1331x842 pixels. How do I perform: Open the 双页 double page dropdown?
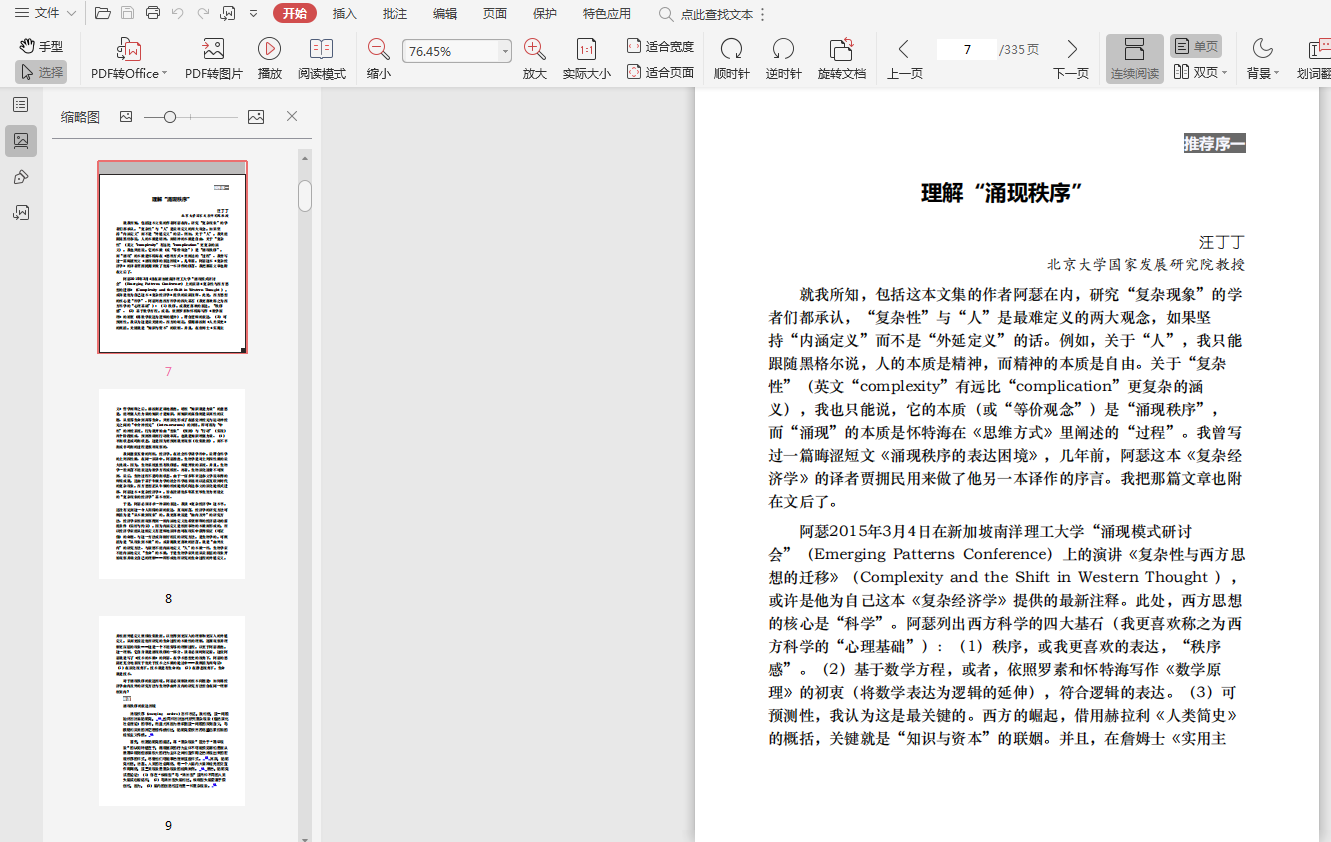tap(1224, 72)
